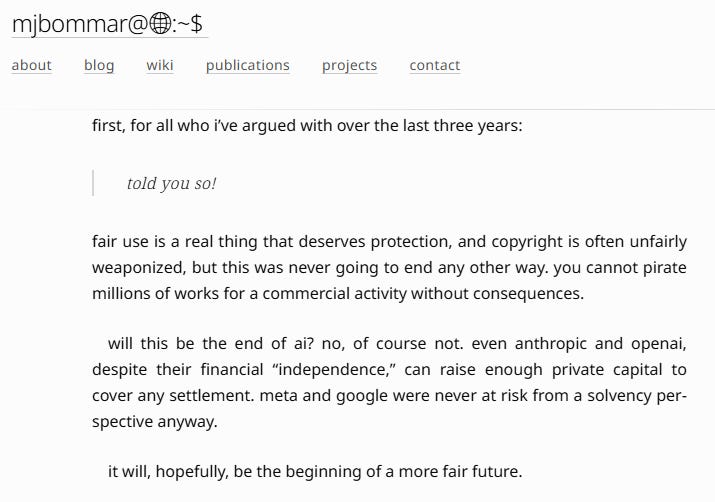Image resolution: width=715 pixels, height=502 pixels.
Task: Navigate to projects
Action: tap(349, 65)
